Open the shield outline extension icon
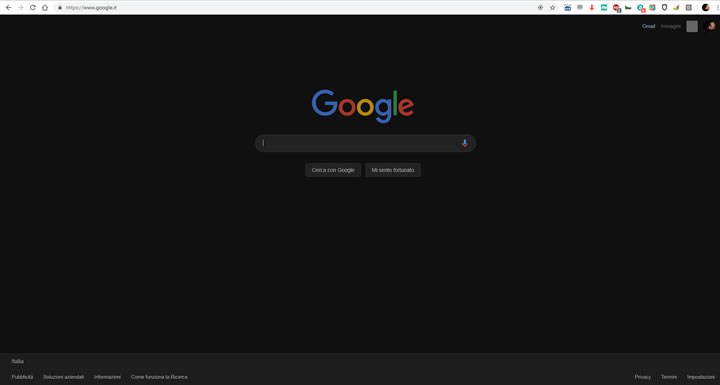 pos(664,7)
